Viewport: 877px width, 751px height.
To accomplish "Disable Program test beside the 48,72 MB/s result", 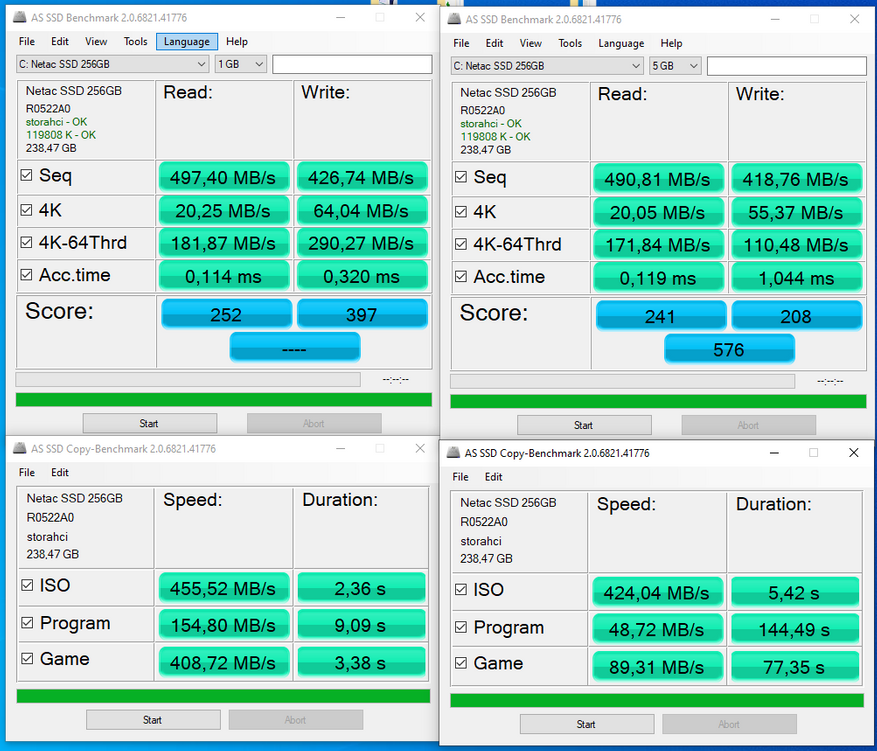I will (x=461, y=628).
